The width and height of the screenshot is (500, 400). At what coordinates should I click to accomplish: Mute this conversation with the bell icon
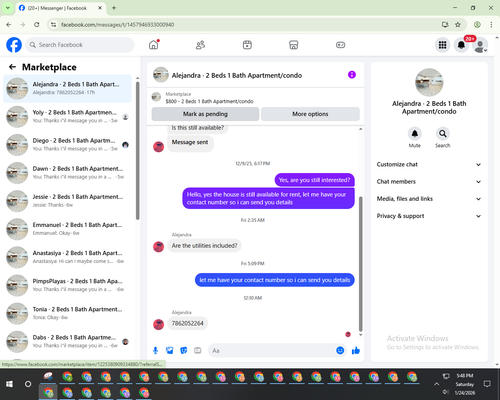pos(415,134)
